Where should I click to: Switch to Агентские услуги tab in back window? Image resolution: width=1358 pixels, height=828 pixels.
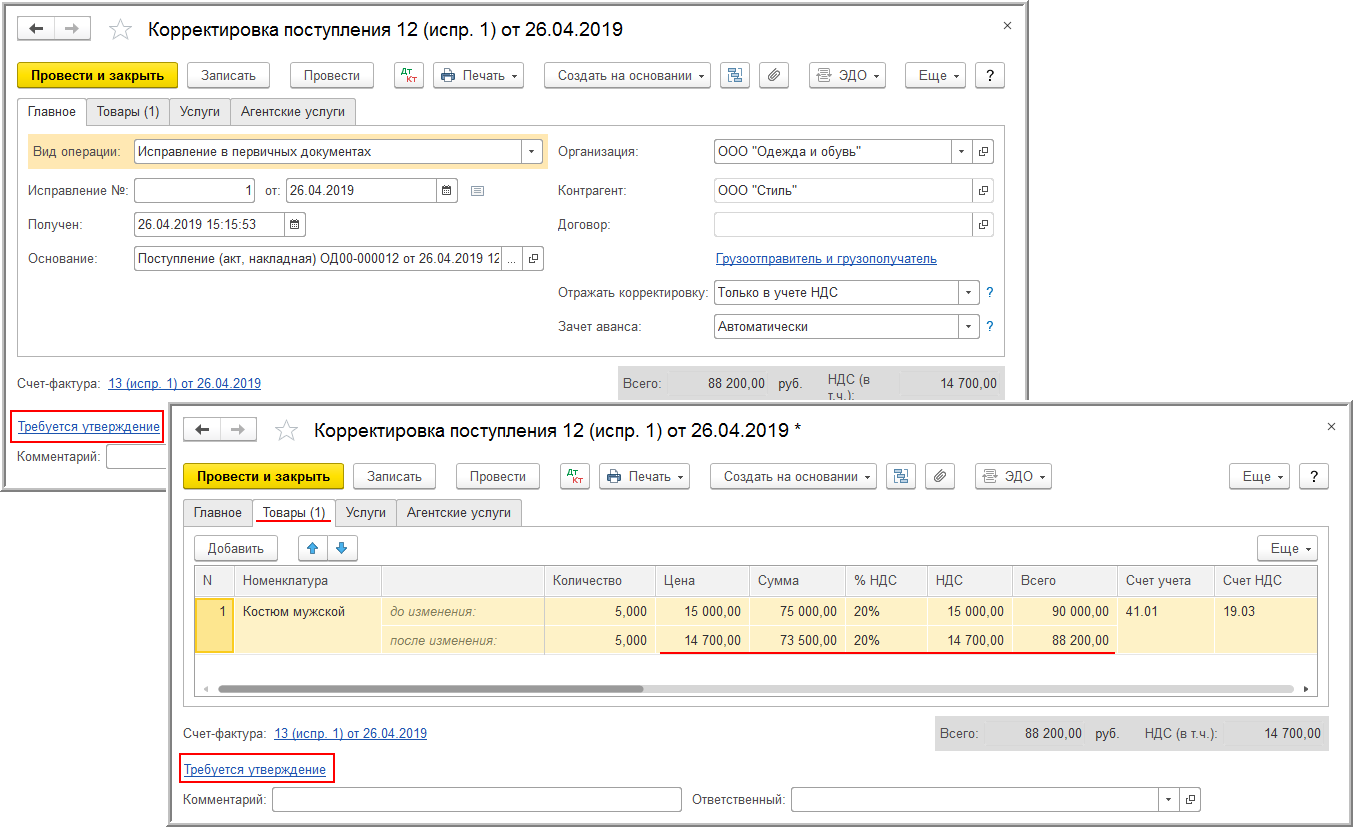(x=293, y=112)
